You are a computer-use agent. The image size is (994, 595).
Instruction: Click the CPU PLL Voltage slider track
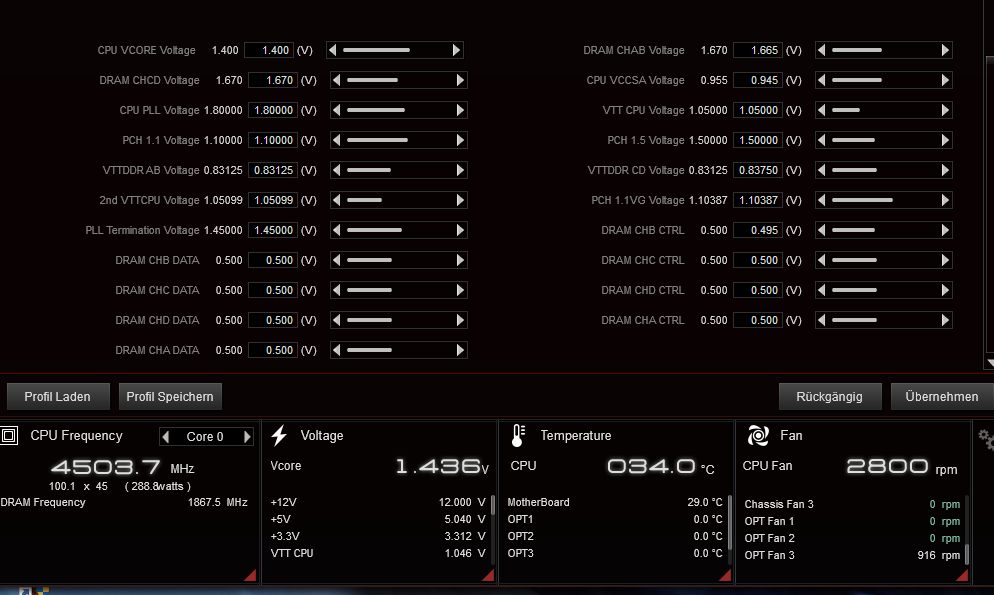click(x=398, y=110)
